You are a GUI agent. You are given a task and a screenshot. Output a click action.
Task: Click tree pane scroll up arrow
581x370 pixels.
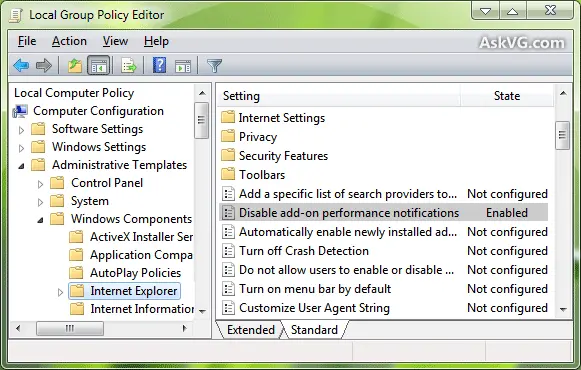pos(202,93)
